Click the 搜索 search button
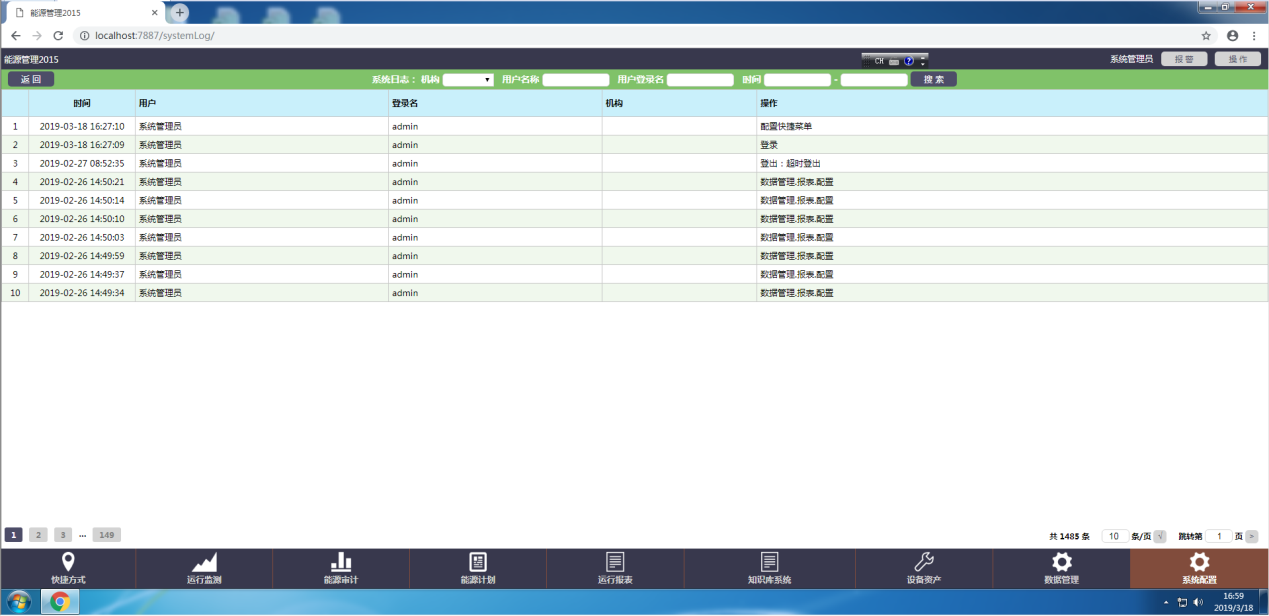 (933, 79)
